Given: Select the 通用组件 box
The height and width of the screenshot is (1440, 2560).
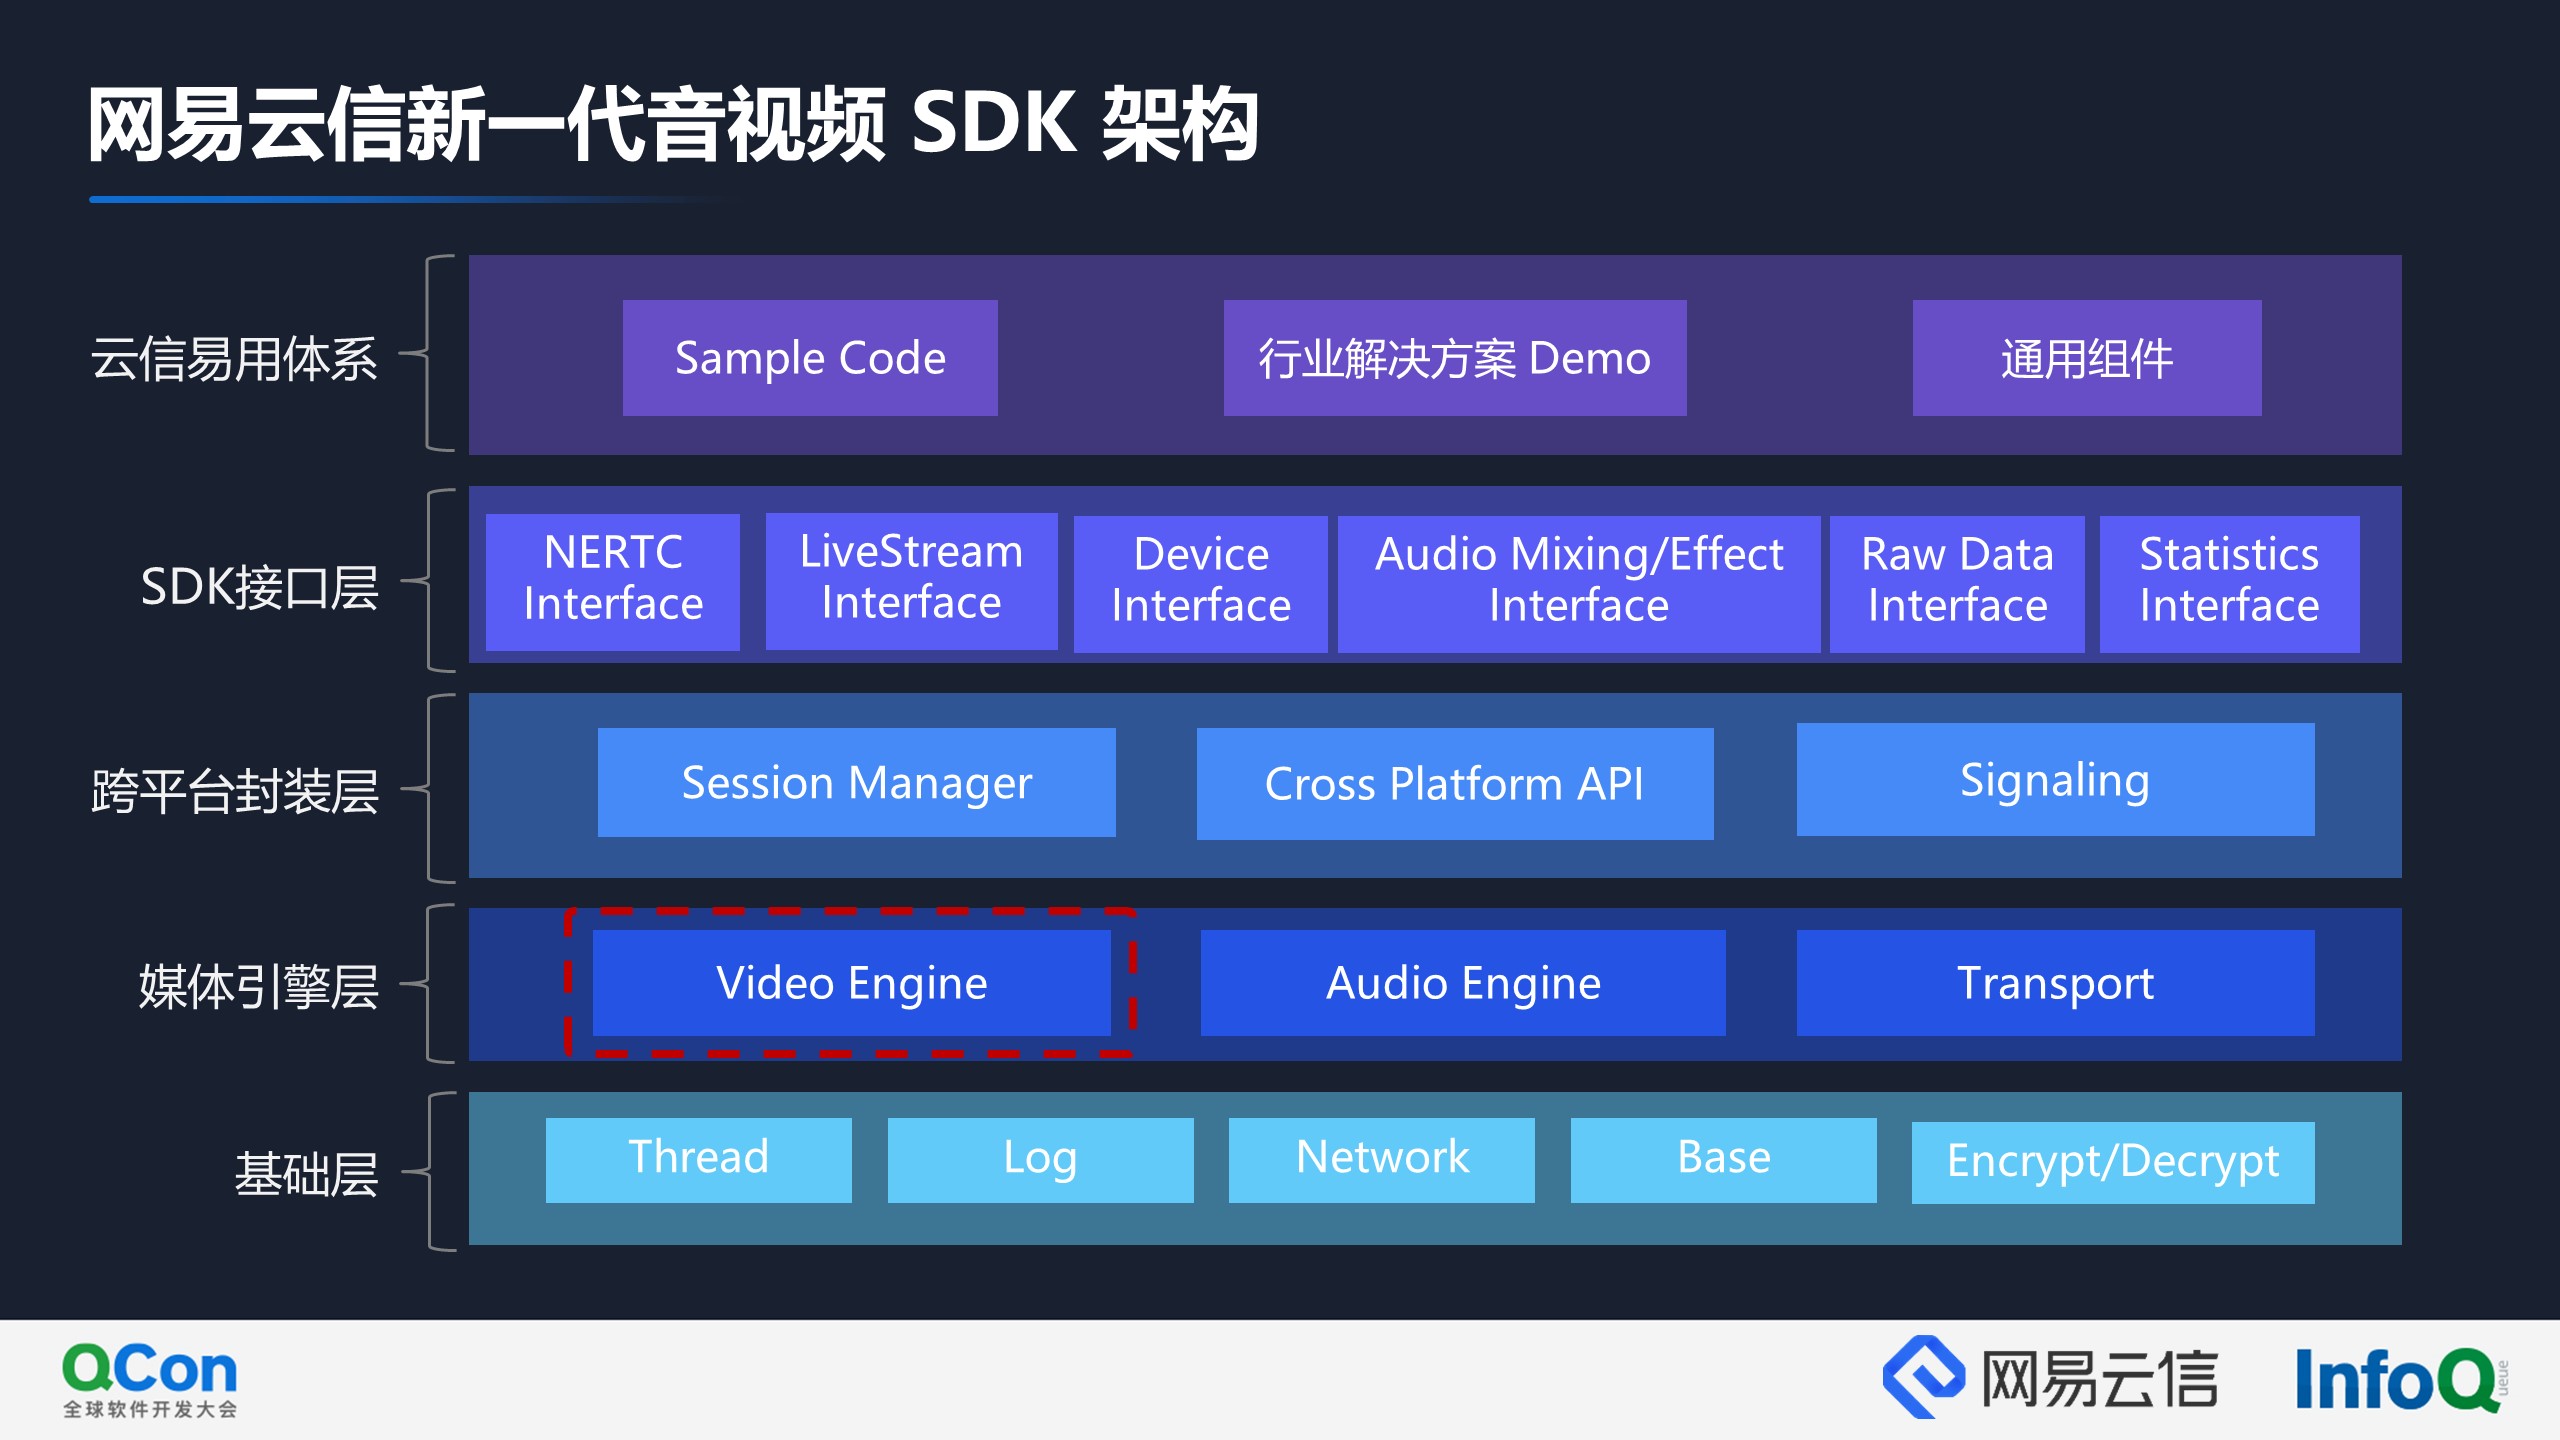Looking at the screenshot, I should (2087, 358).
